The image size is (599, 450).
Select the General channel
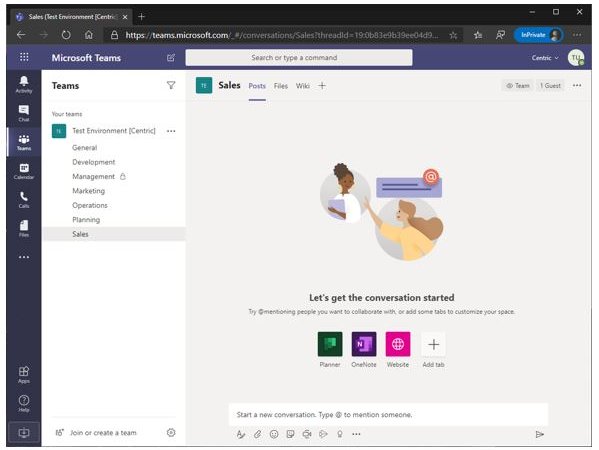[84, 147]
